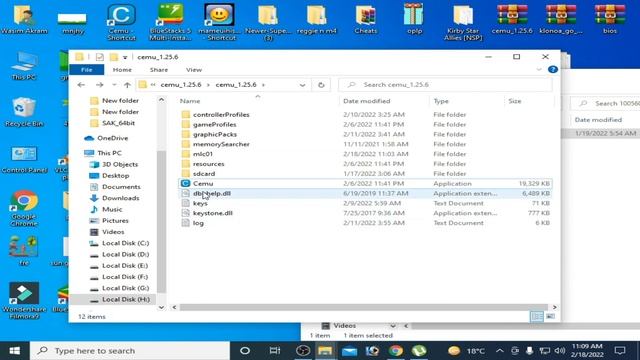Select OneDrive in navigation pane

(112, 138)
